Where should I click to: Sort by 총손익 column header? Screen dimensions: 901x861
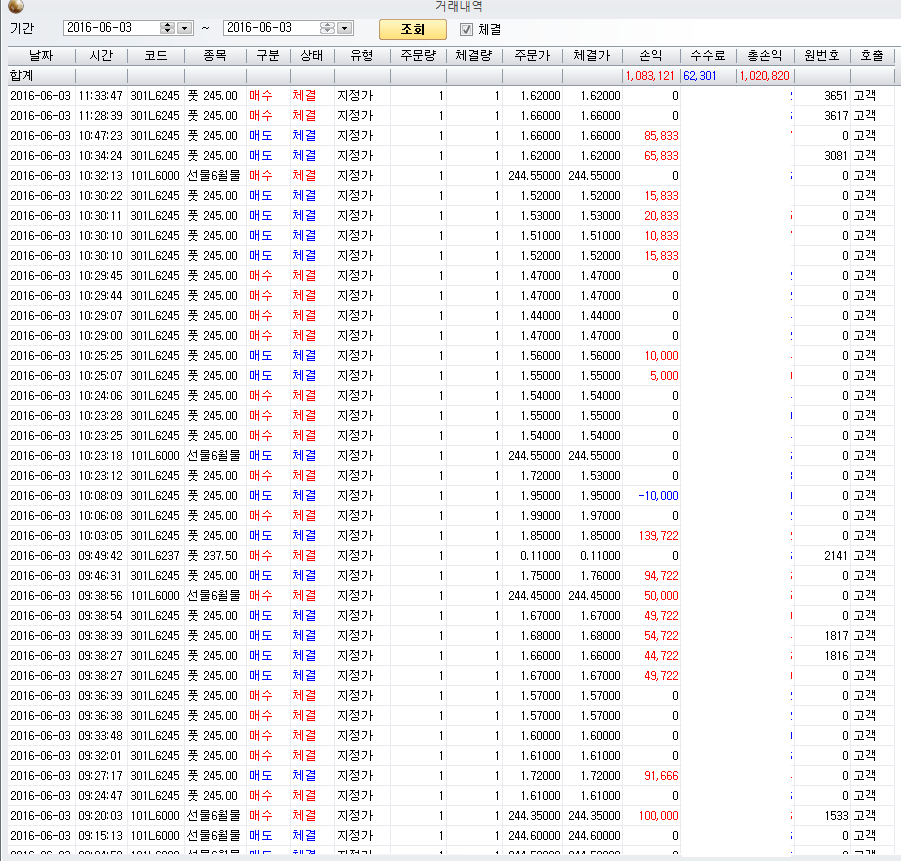point(765,56)
